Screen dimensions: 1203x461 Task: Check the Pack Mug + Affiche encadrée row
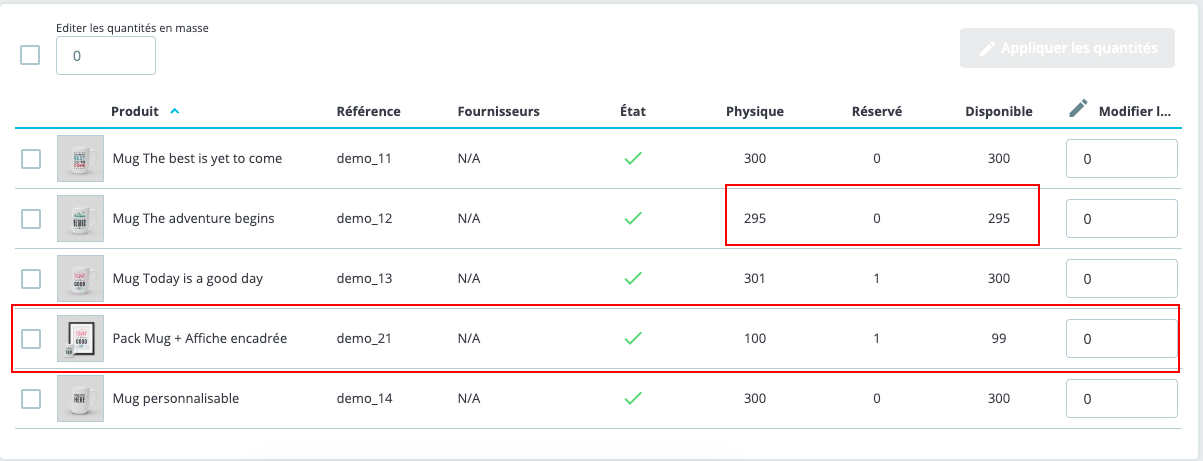(x=31, y=338)
